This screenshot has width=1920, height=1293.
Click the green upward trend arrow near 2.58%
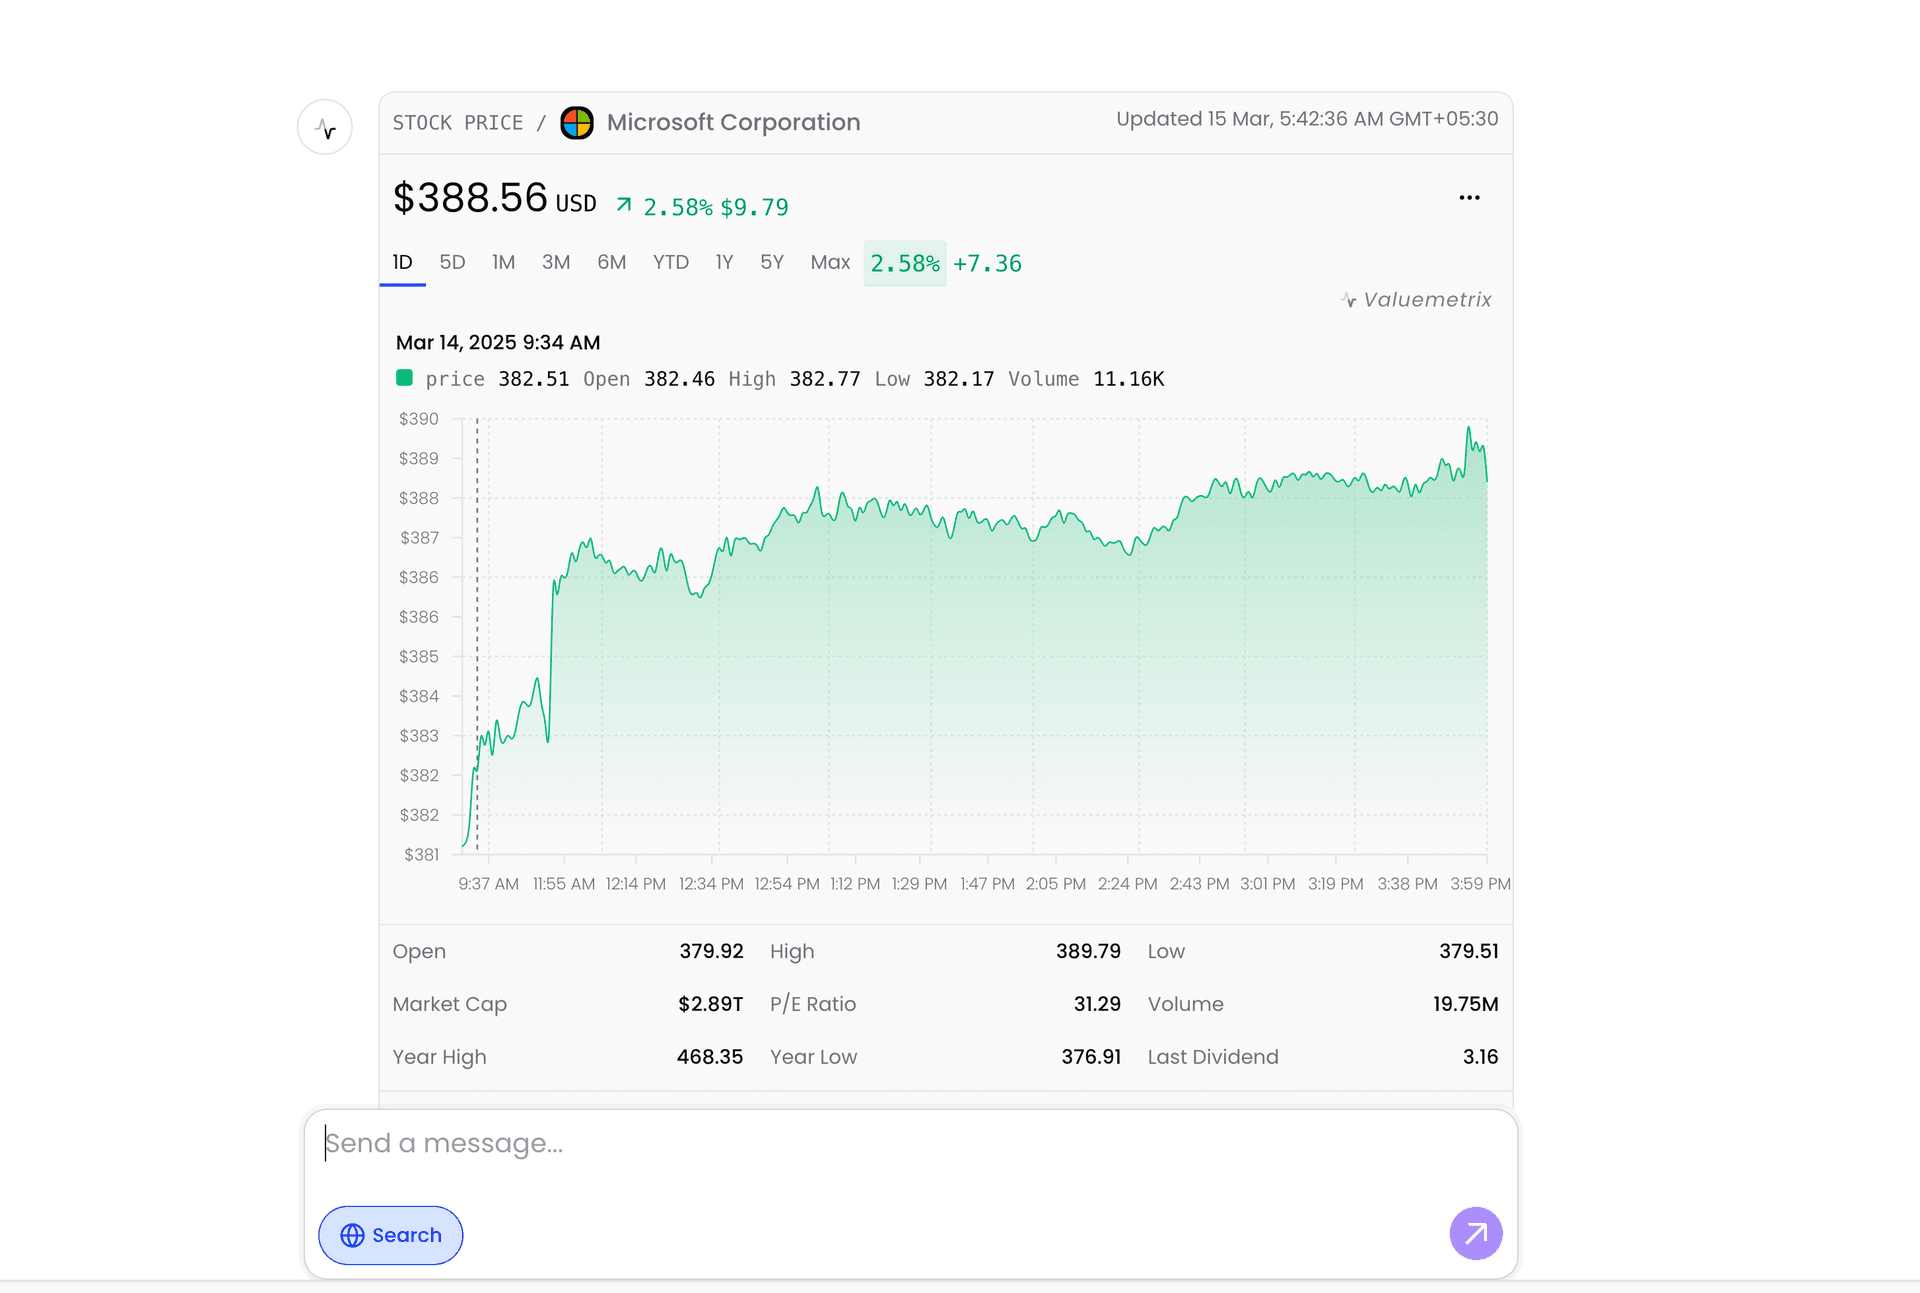point(622,204)
